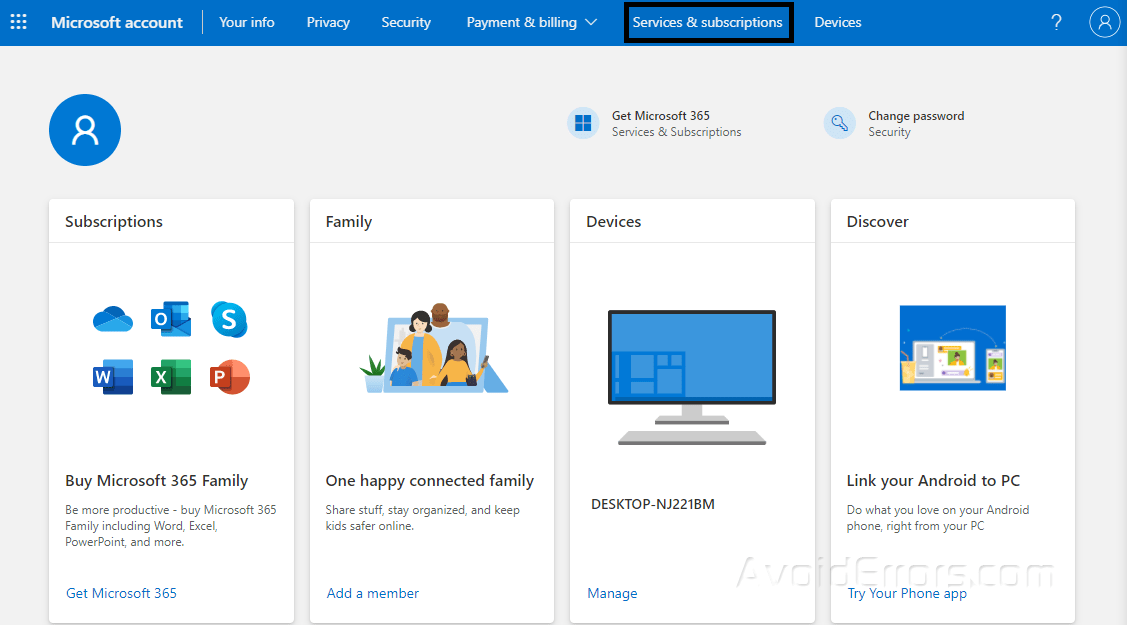Image resolution: width=1127 pixels, height=625 pixels.
Task: Click the Skype icon
Action: [229, 319]
